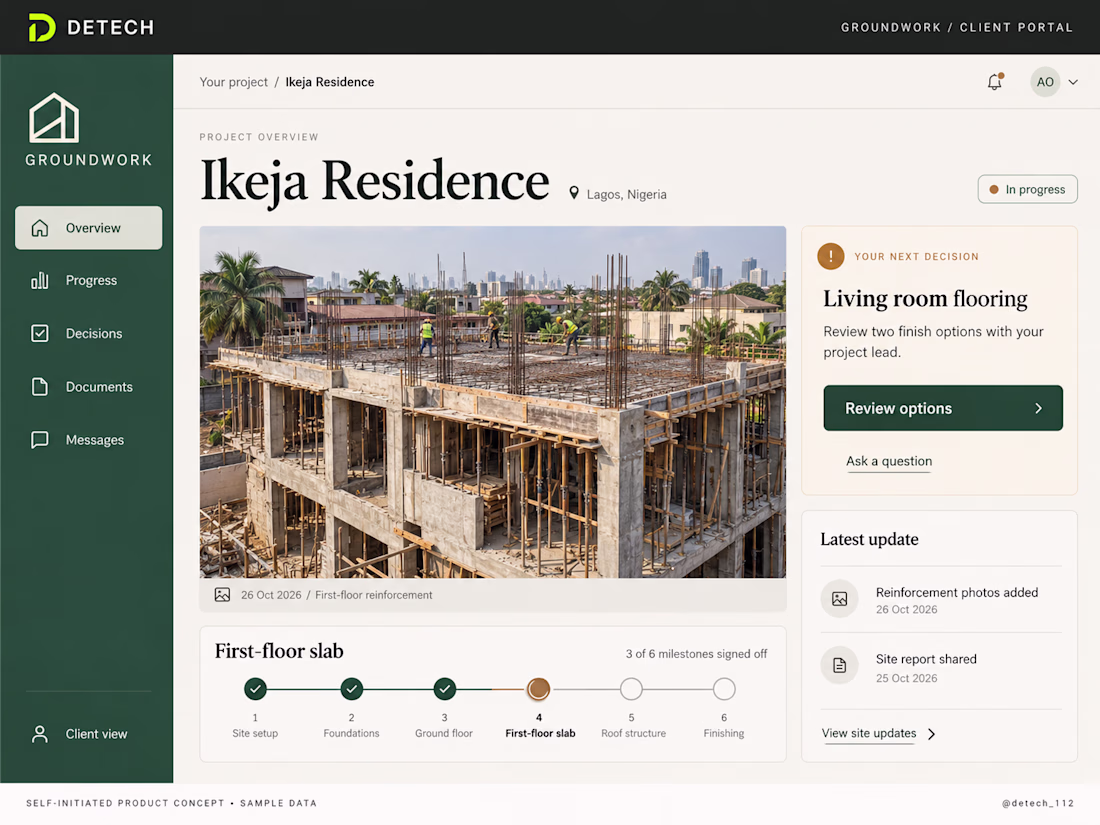Open the Decisions section
Screen dimensions: 1100x825
coord(88,334)
